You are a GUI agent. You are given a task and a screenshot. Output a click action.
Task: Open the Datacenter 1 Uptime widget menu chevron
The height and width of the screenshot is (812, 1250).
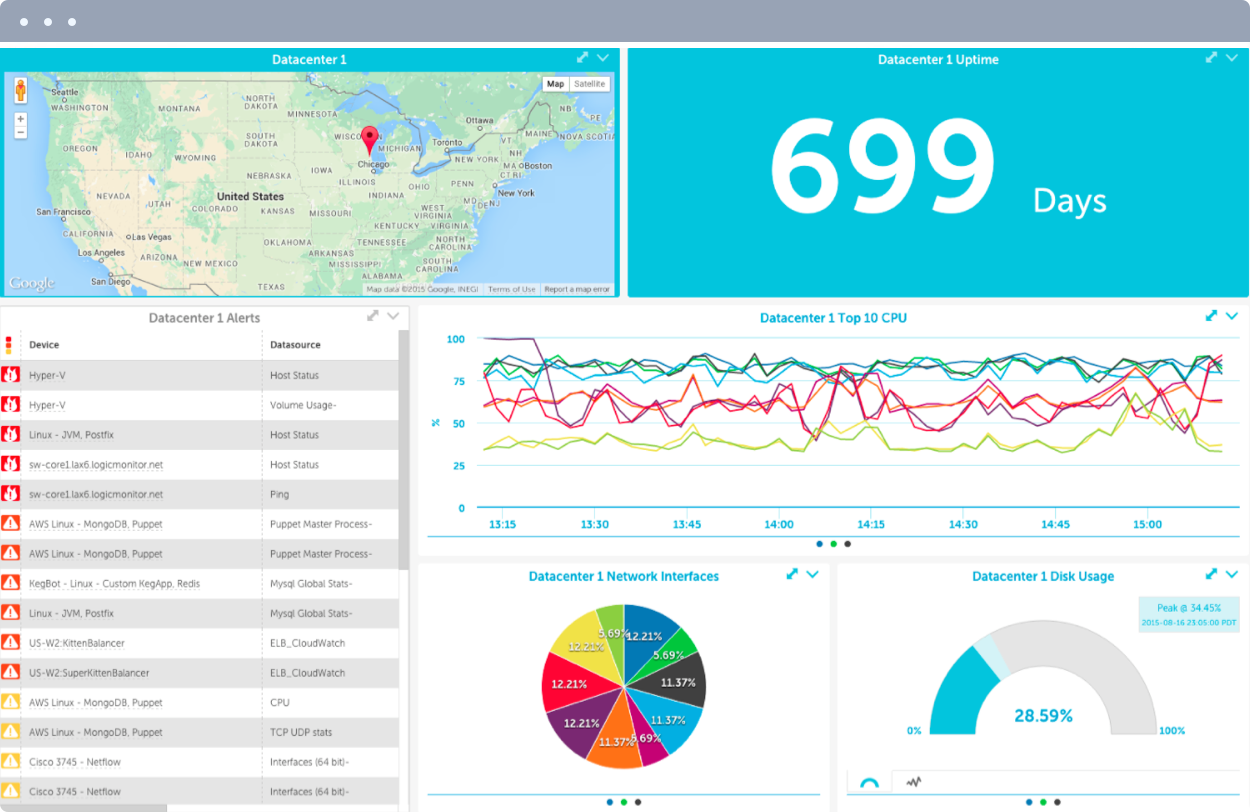(1232, 58)
